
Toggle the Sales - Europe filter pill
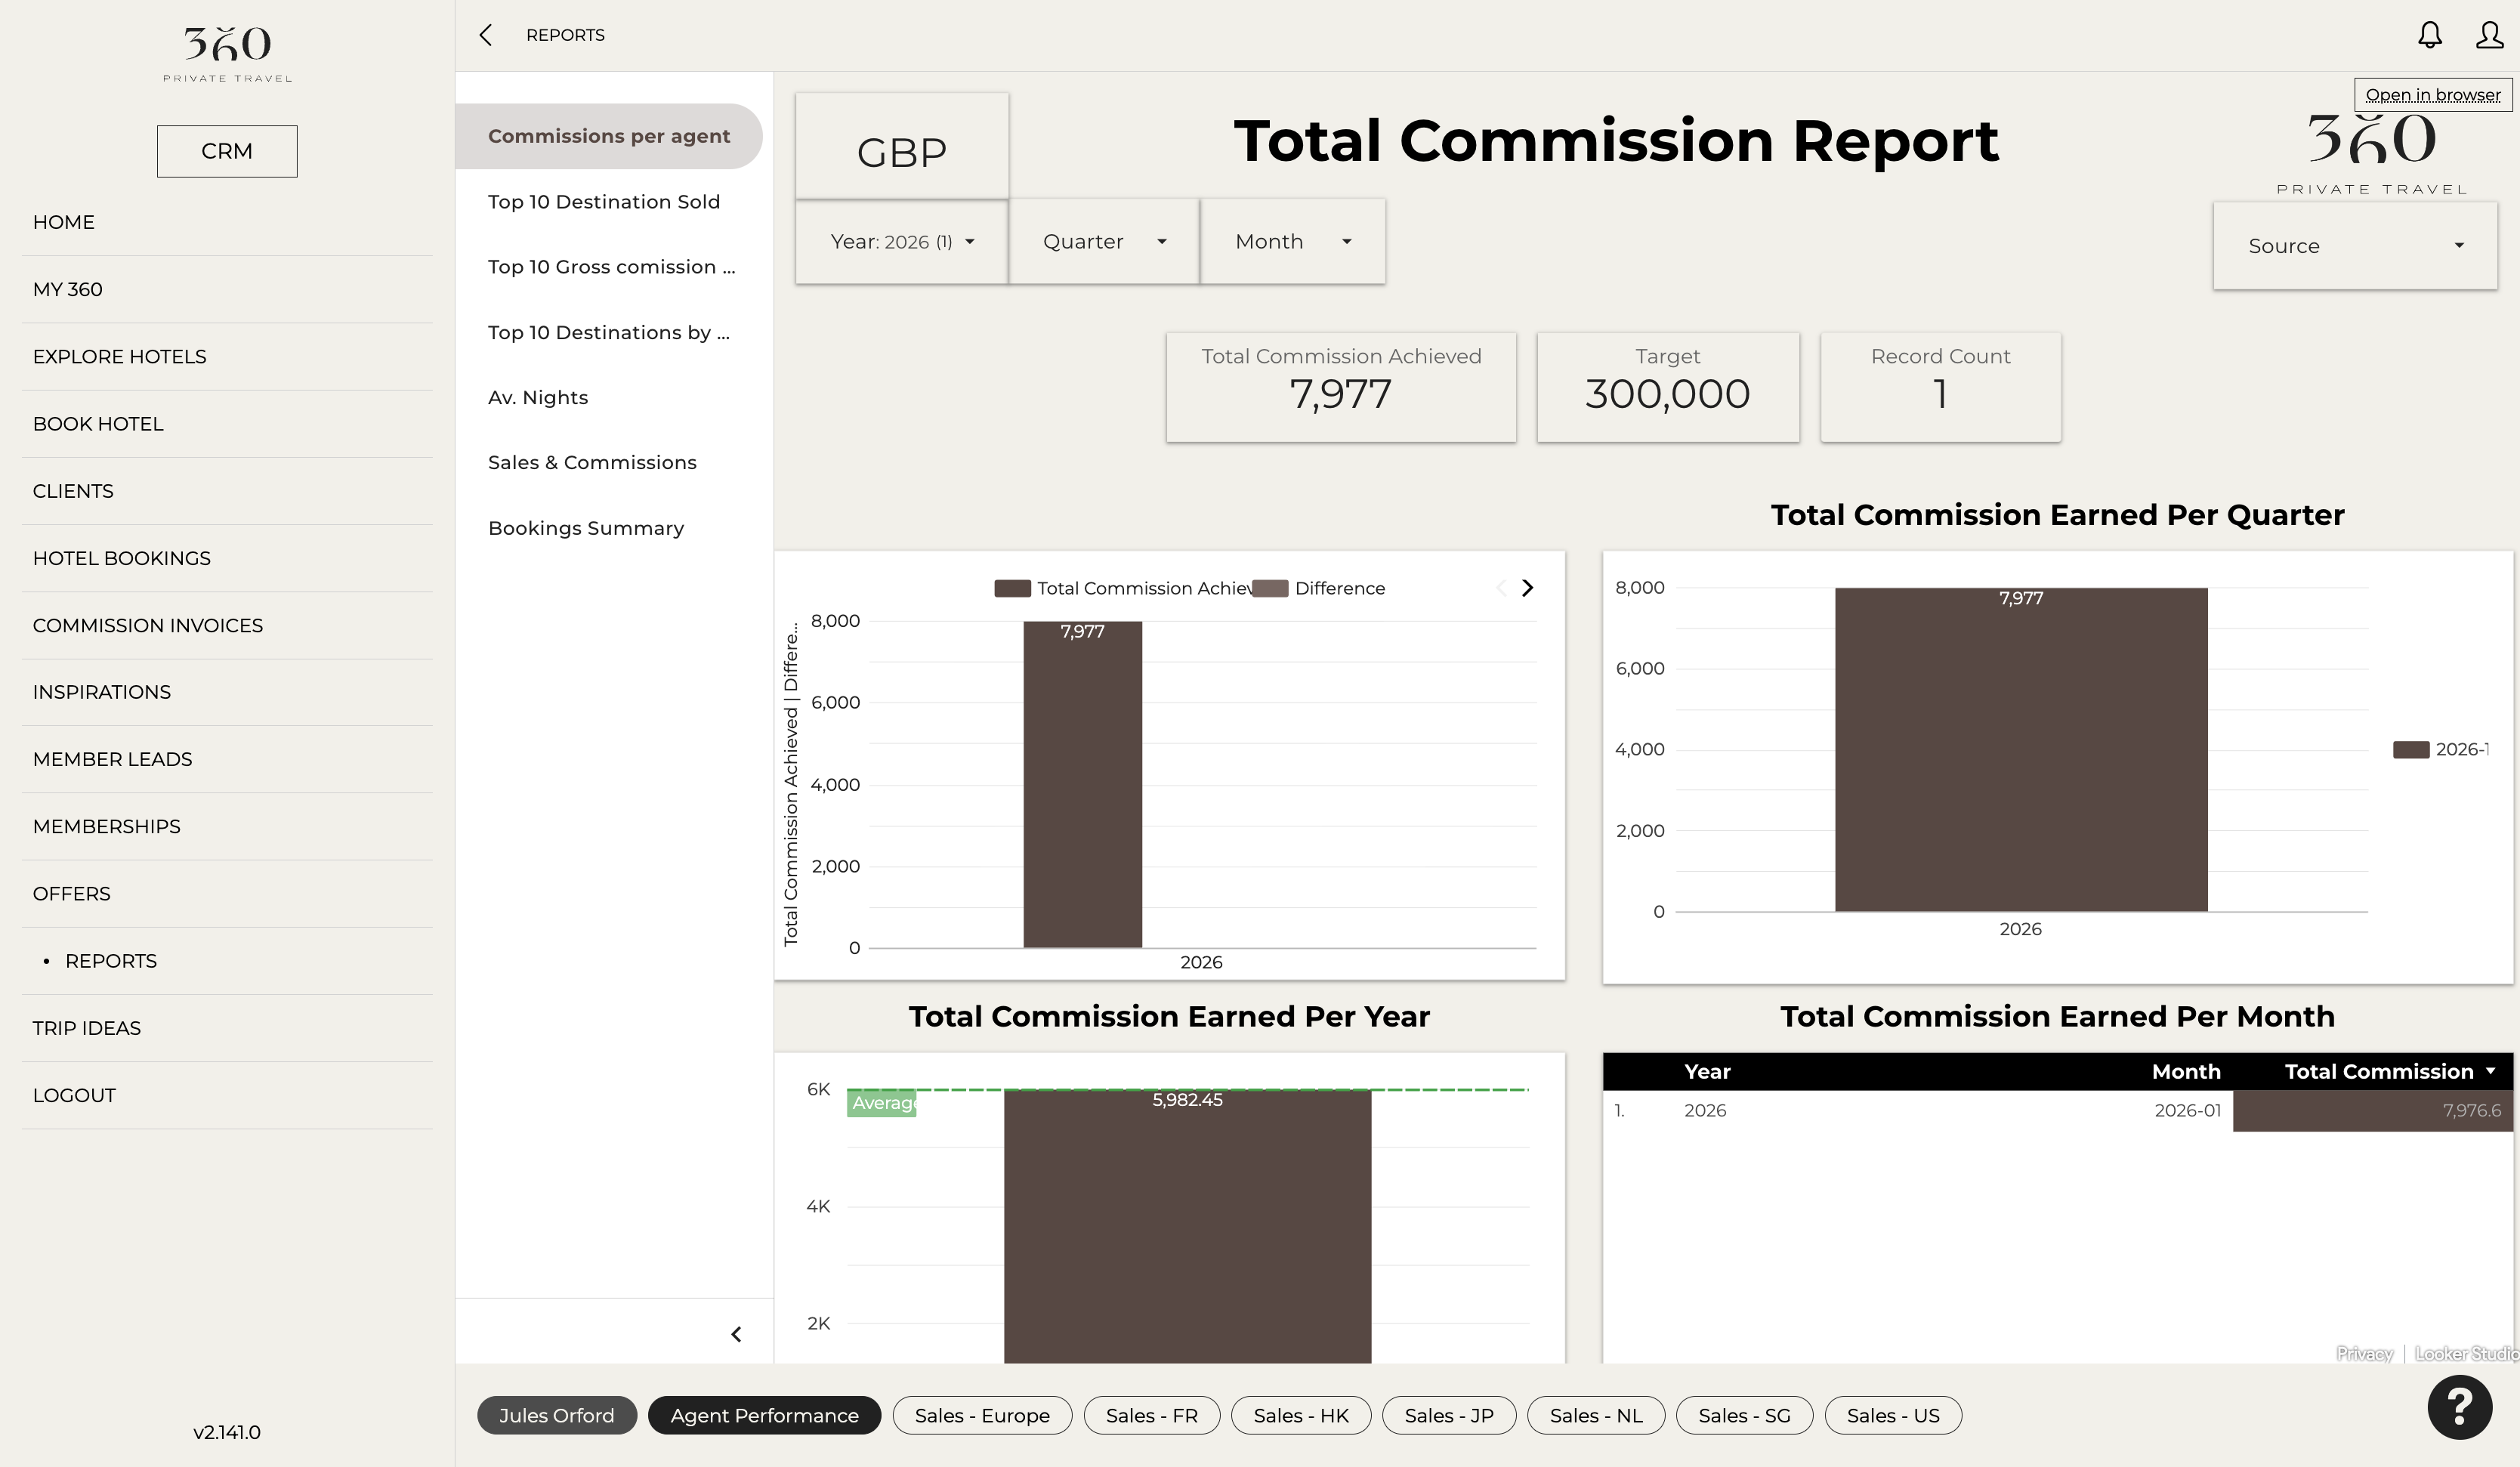click(x=981, y=1415)
